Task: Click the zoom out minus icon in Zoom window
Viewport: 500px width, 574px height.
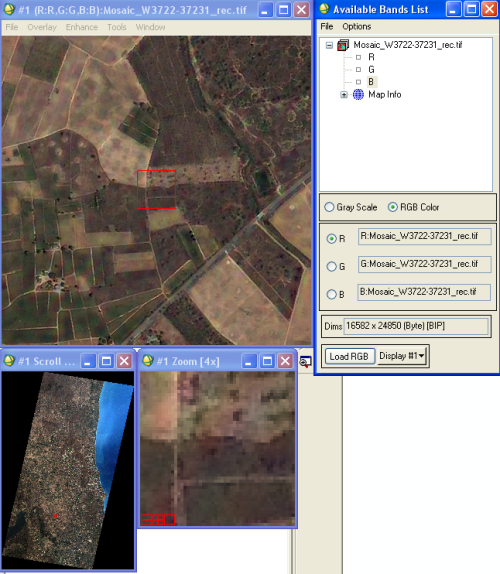Action: [x=146, y=519]
